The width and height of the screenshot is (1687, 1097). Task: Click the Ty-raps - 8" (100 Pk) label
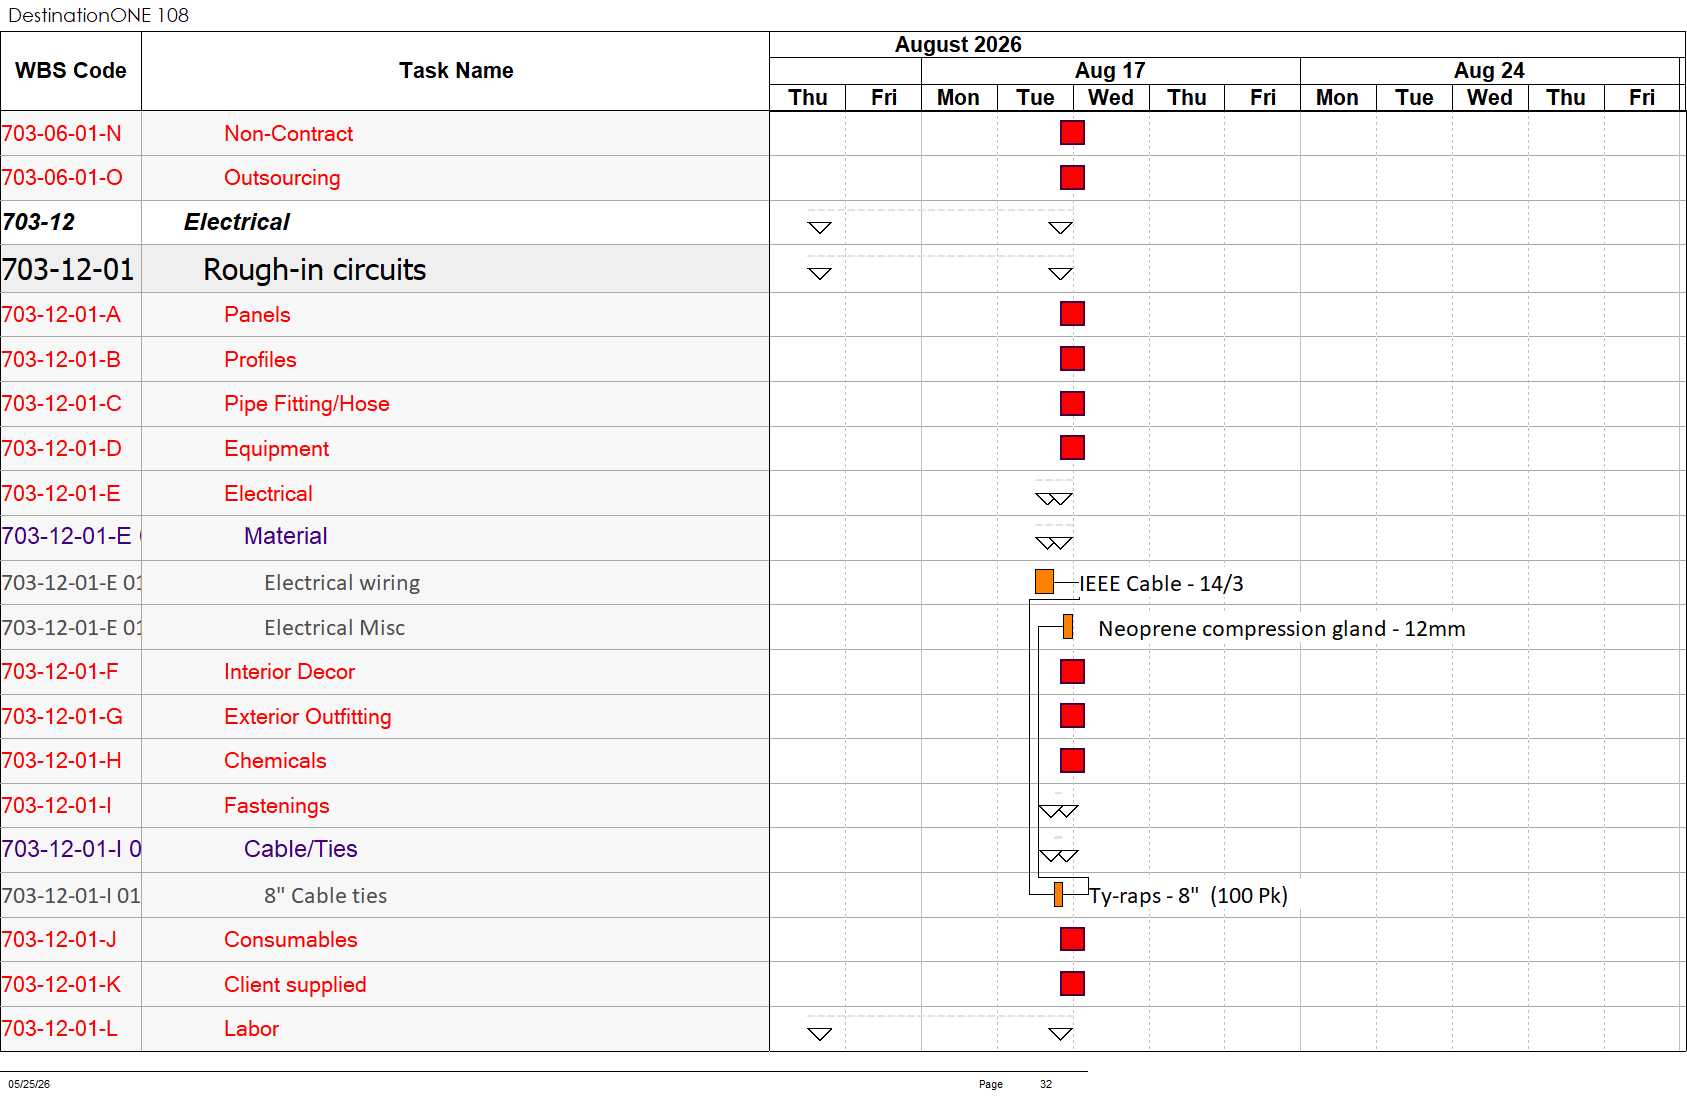1188,896
